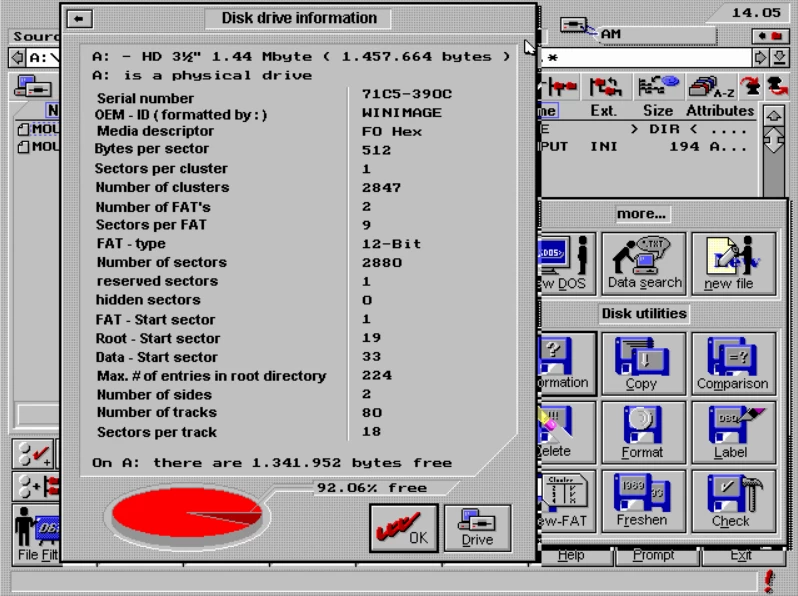Screen dimensions: 798x596
Task: Run the disk Check utility
Action: click(733, 501)
